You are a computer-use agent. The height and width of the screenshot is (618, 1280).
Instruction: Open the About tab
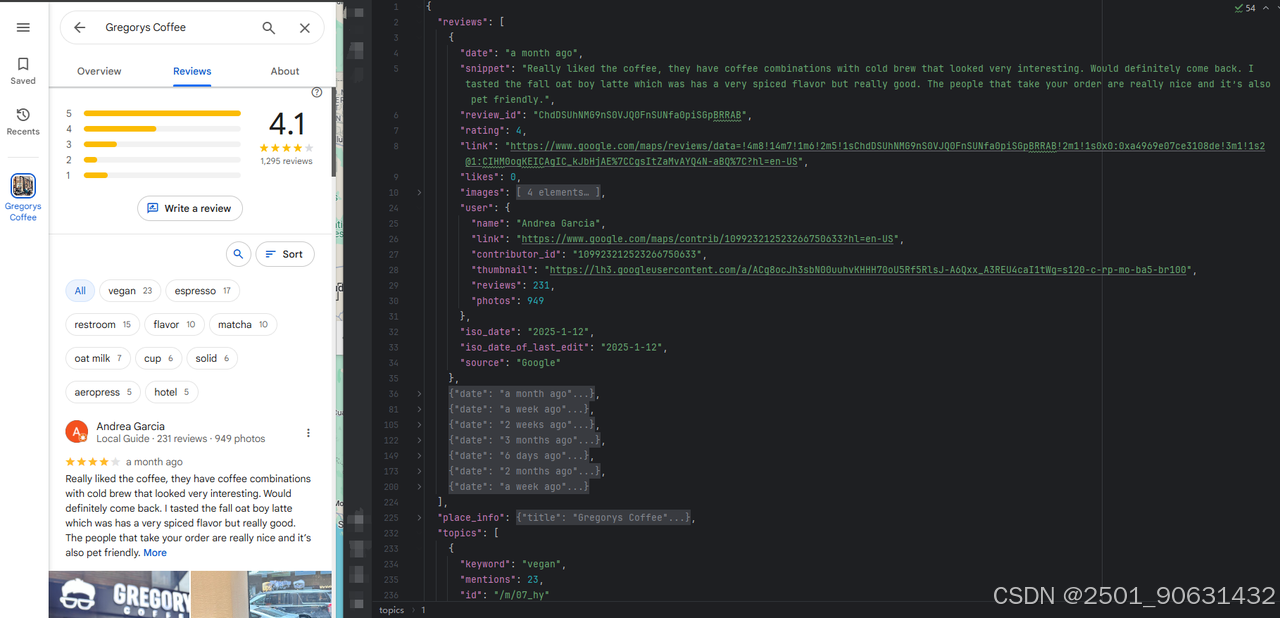click(x=285, y=71)
